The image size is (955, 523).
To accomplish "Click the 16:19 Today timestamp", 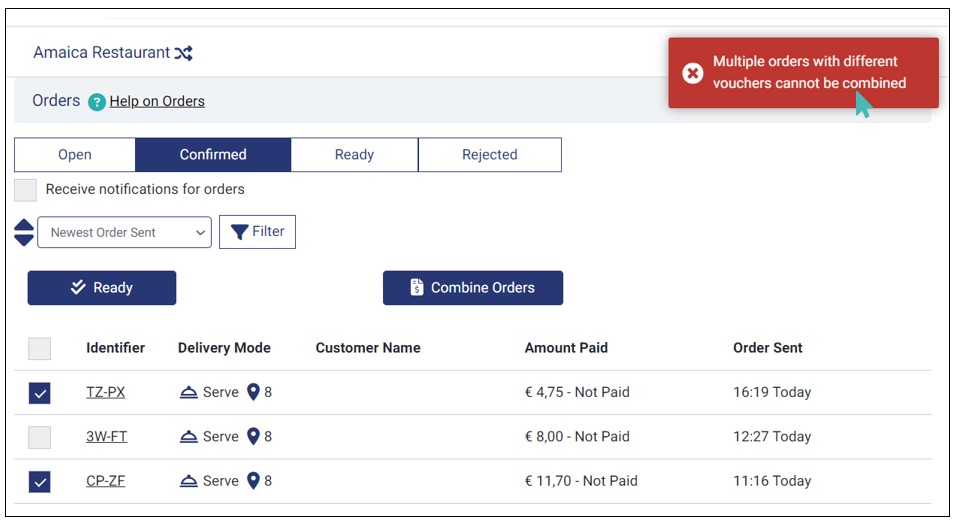I will [x=772, y=392].
